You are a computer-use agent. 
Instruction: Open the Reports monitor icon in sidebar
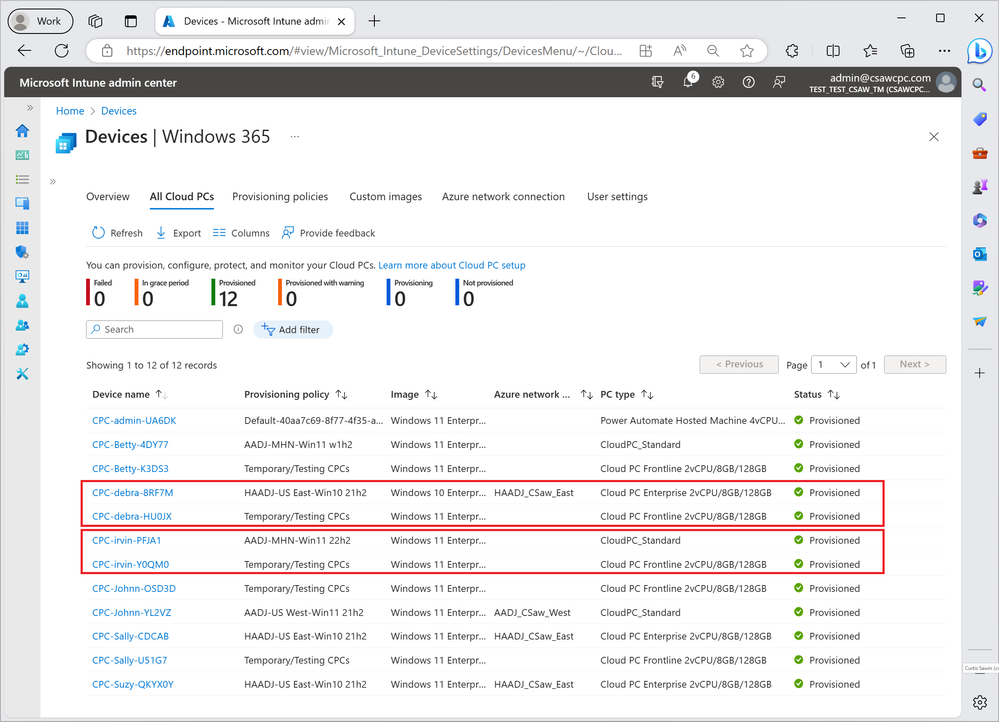tap(22, 276)
